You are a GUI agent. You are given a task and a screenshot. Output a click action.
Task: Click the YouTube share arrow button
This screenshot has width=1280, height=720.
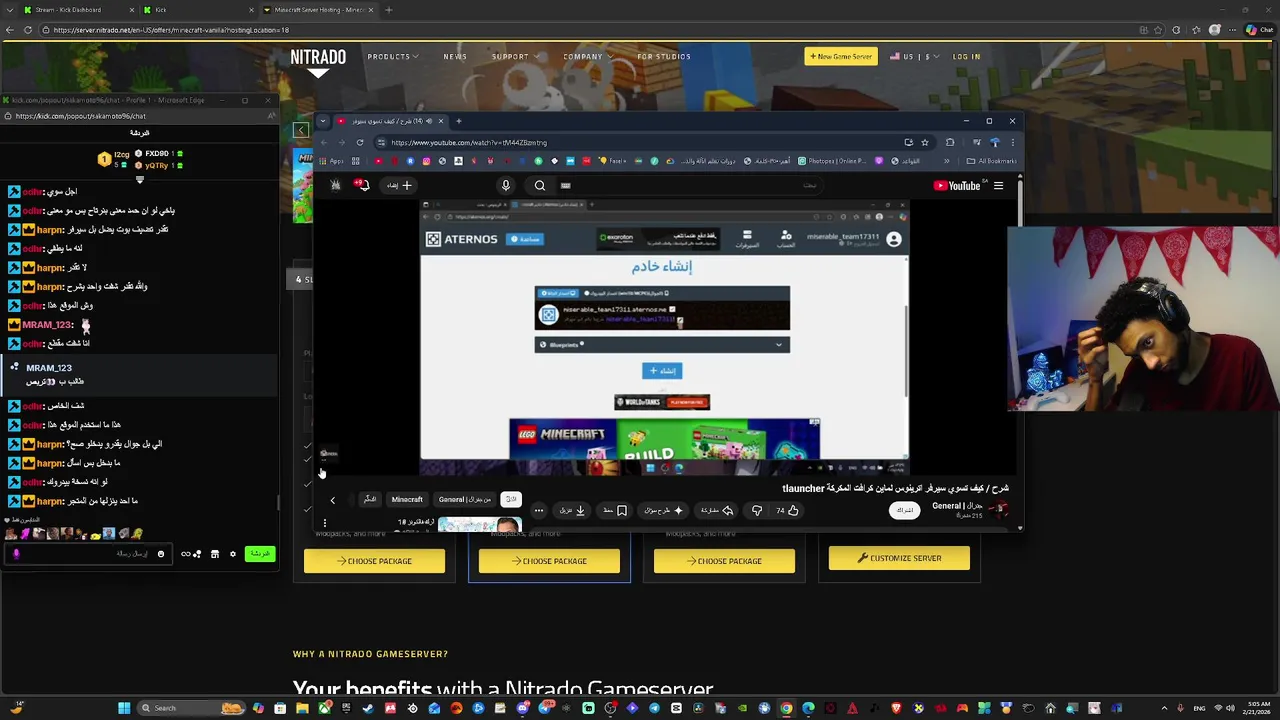[x=716, y=510]
